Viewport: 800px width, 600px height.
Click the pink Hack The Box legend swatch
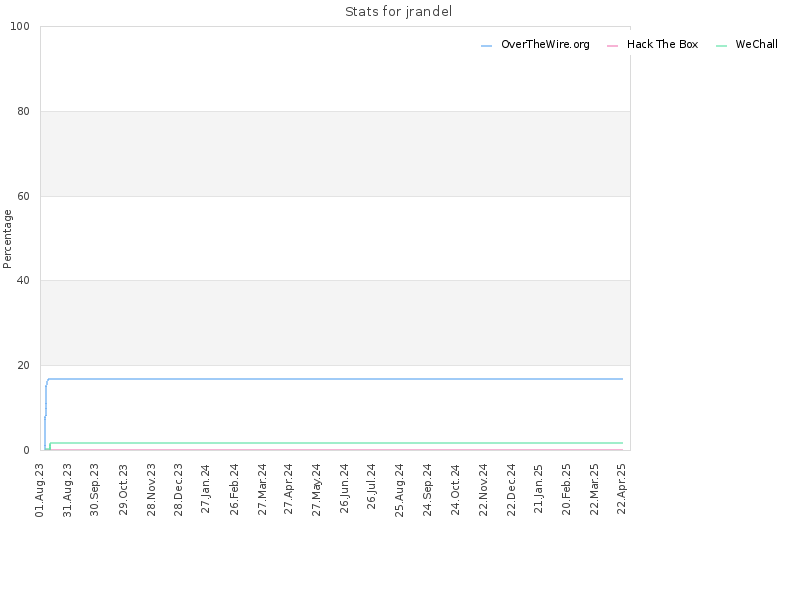(x=612, y=46)
